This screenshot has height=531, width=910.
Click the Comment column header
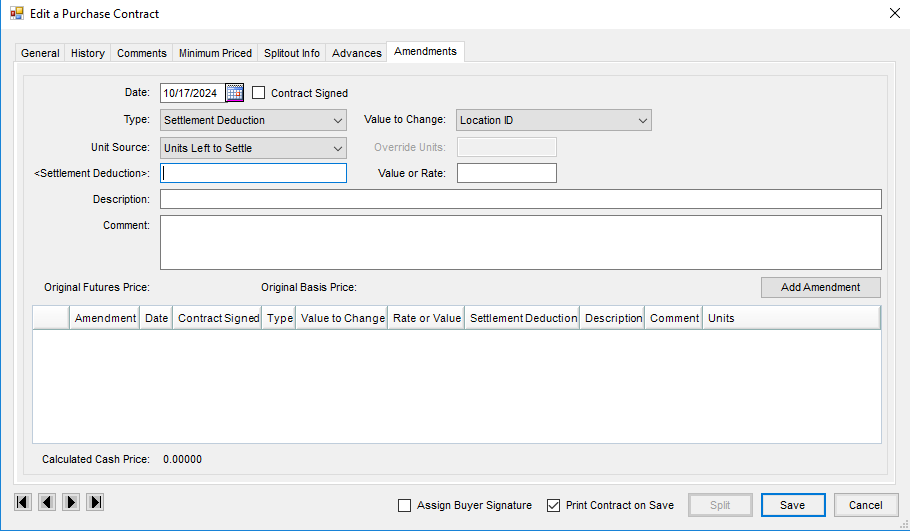click(x=674, y=318)
